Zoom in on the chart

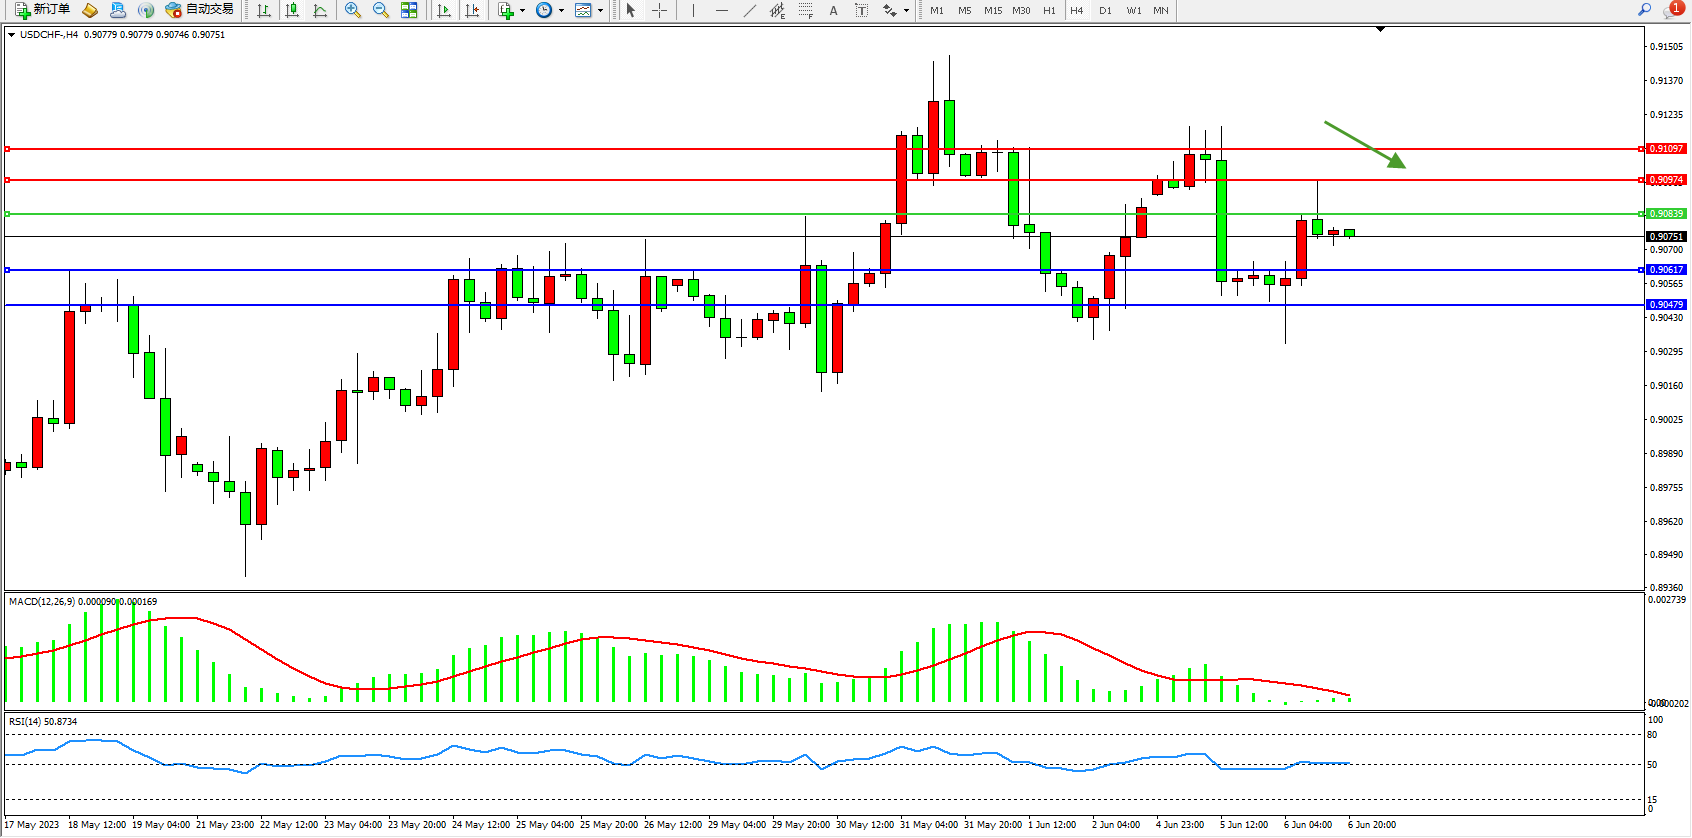(353, 10)
